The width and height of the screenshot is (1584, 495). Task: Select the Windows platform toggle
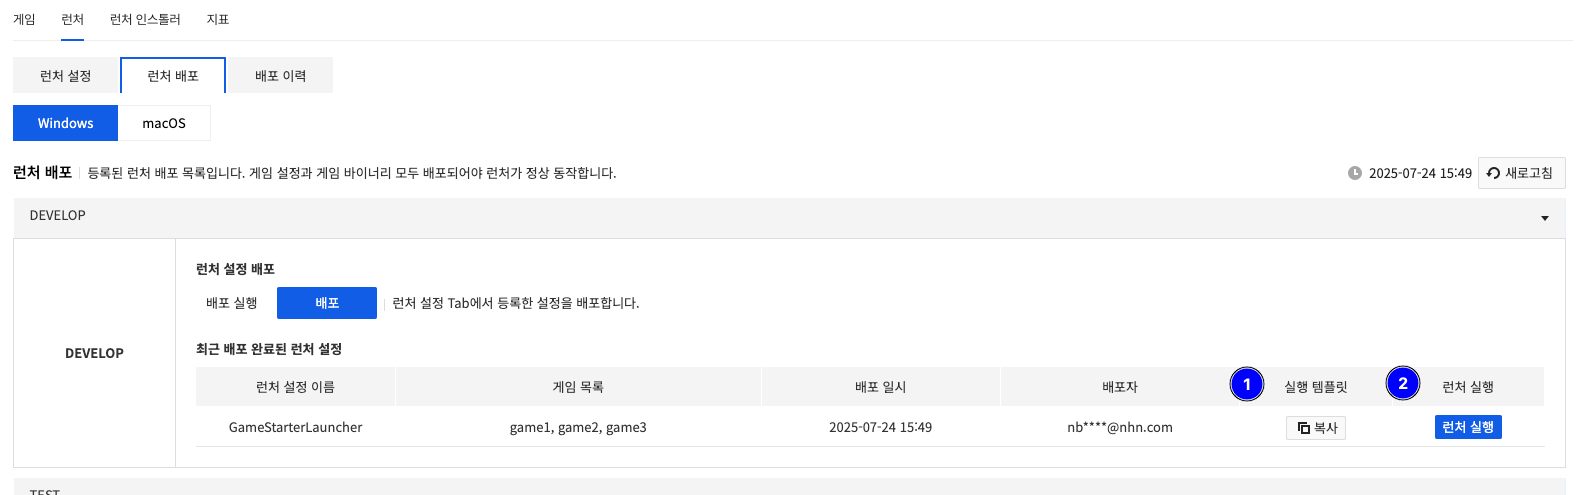65,123
